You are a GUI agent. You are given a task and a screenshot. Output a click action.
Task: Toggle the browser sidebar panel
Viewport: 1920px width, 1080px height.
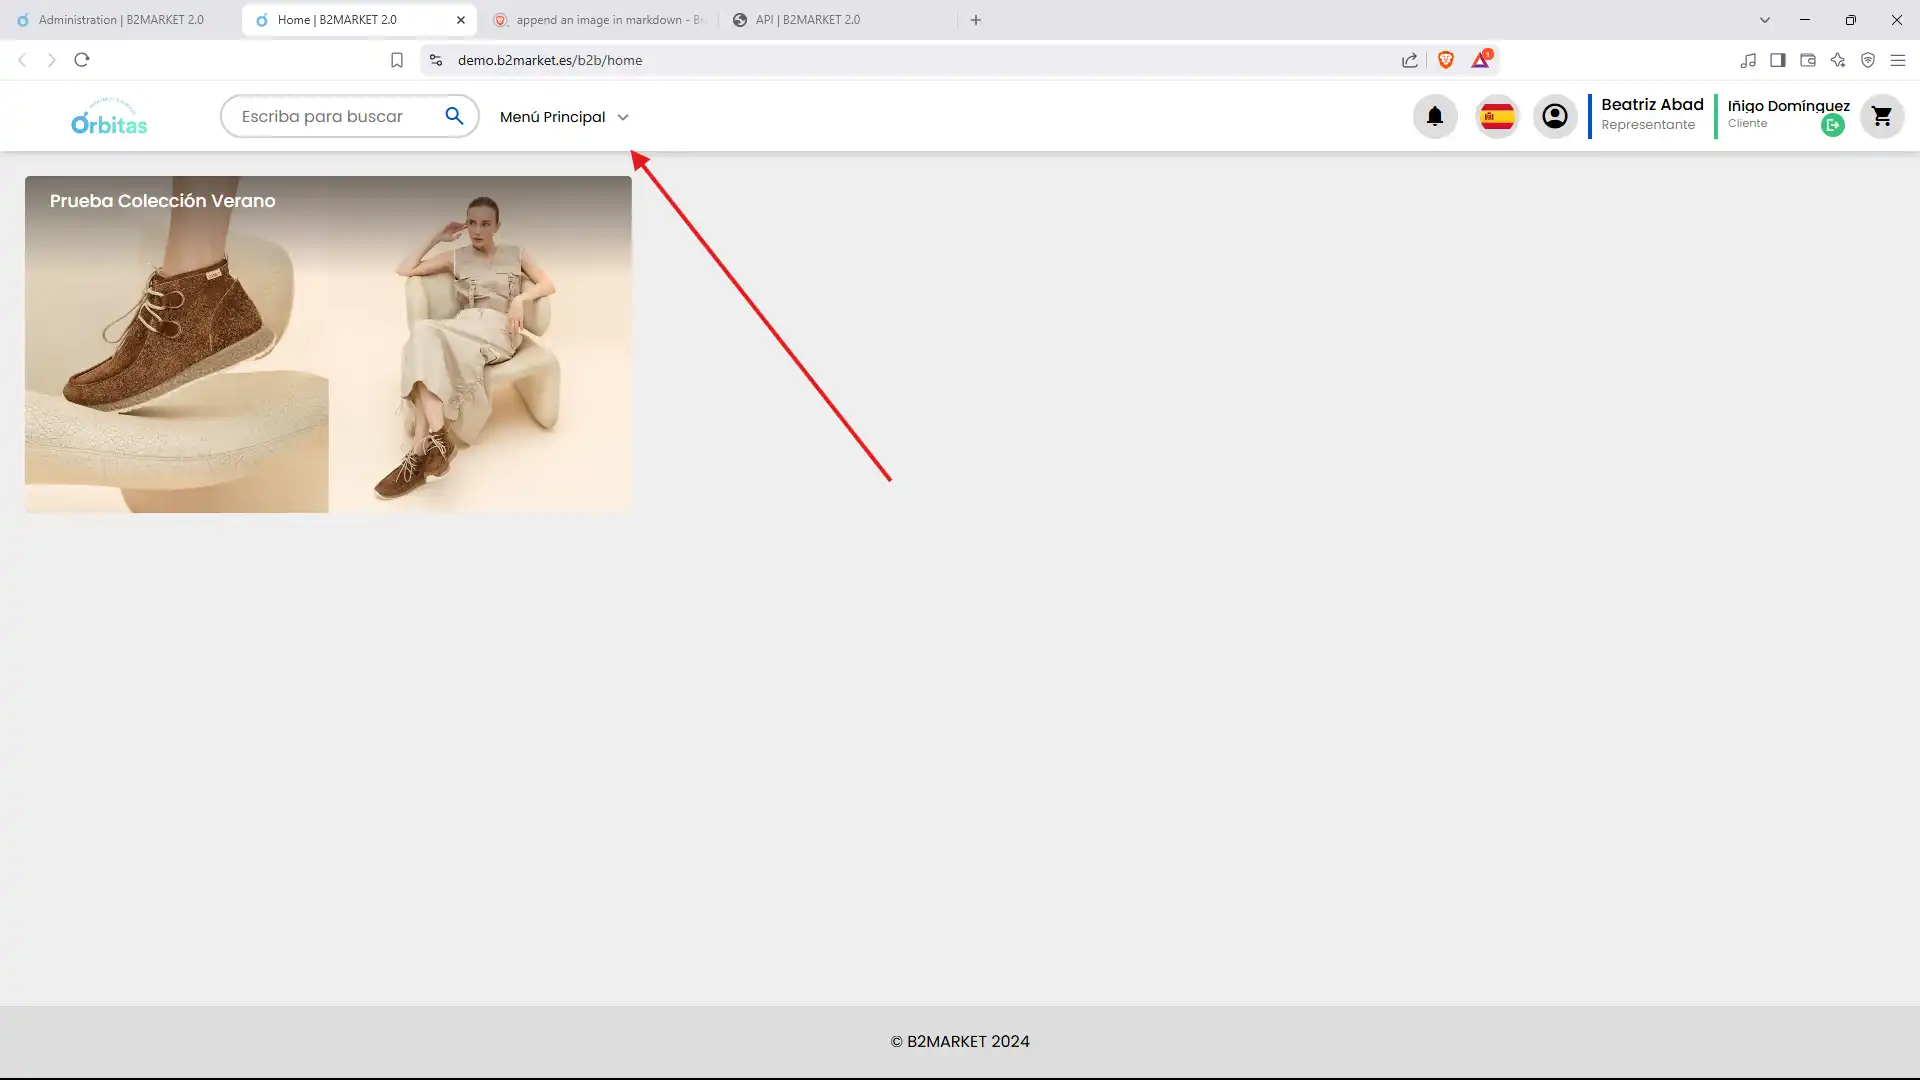click(x=1777, y=60)
